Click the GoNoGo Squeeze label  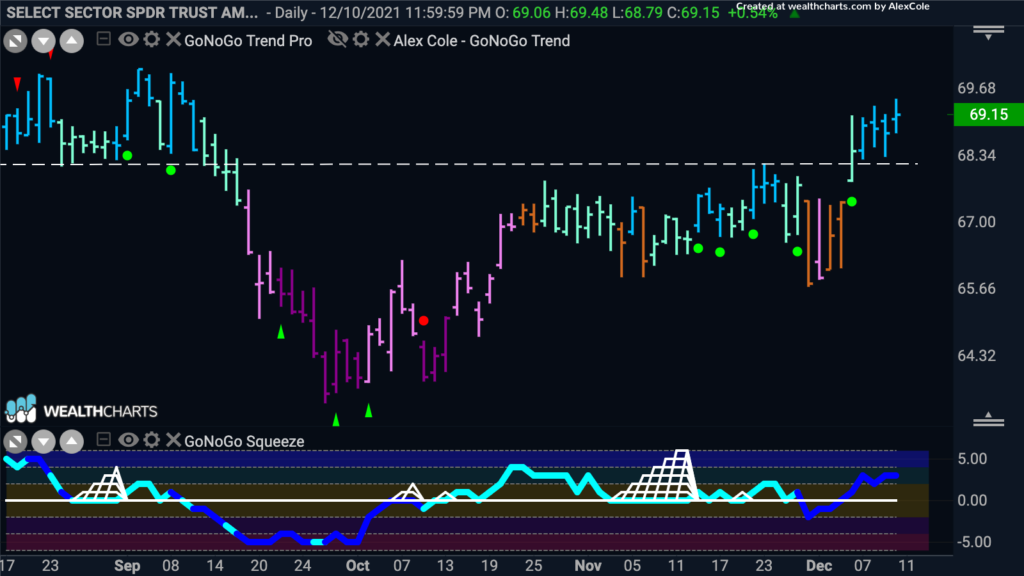(244, 441)
